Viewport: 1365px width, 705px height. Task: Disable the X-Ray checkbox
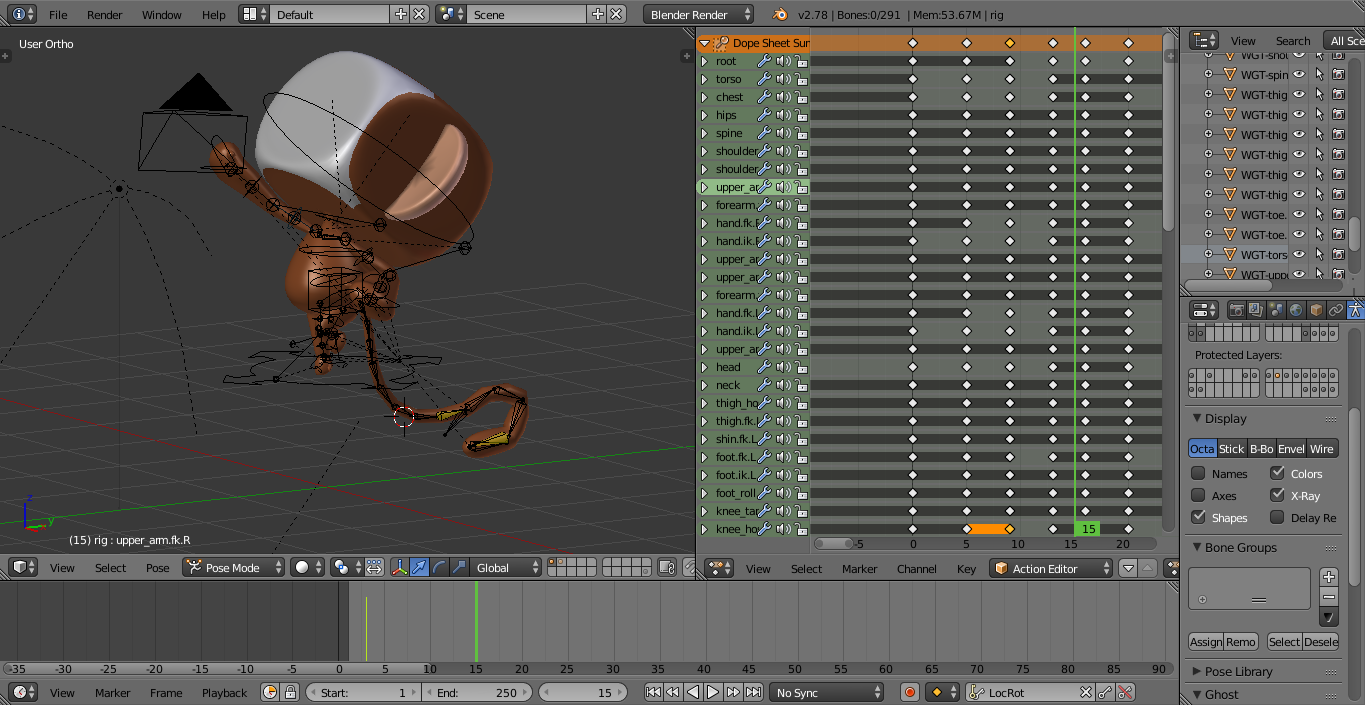coord(1277,495)
